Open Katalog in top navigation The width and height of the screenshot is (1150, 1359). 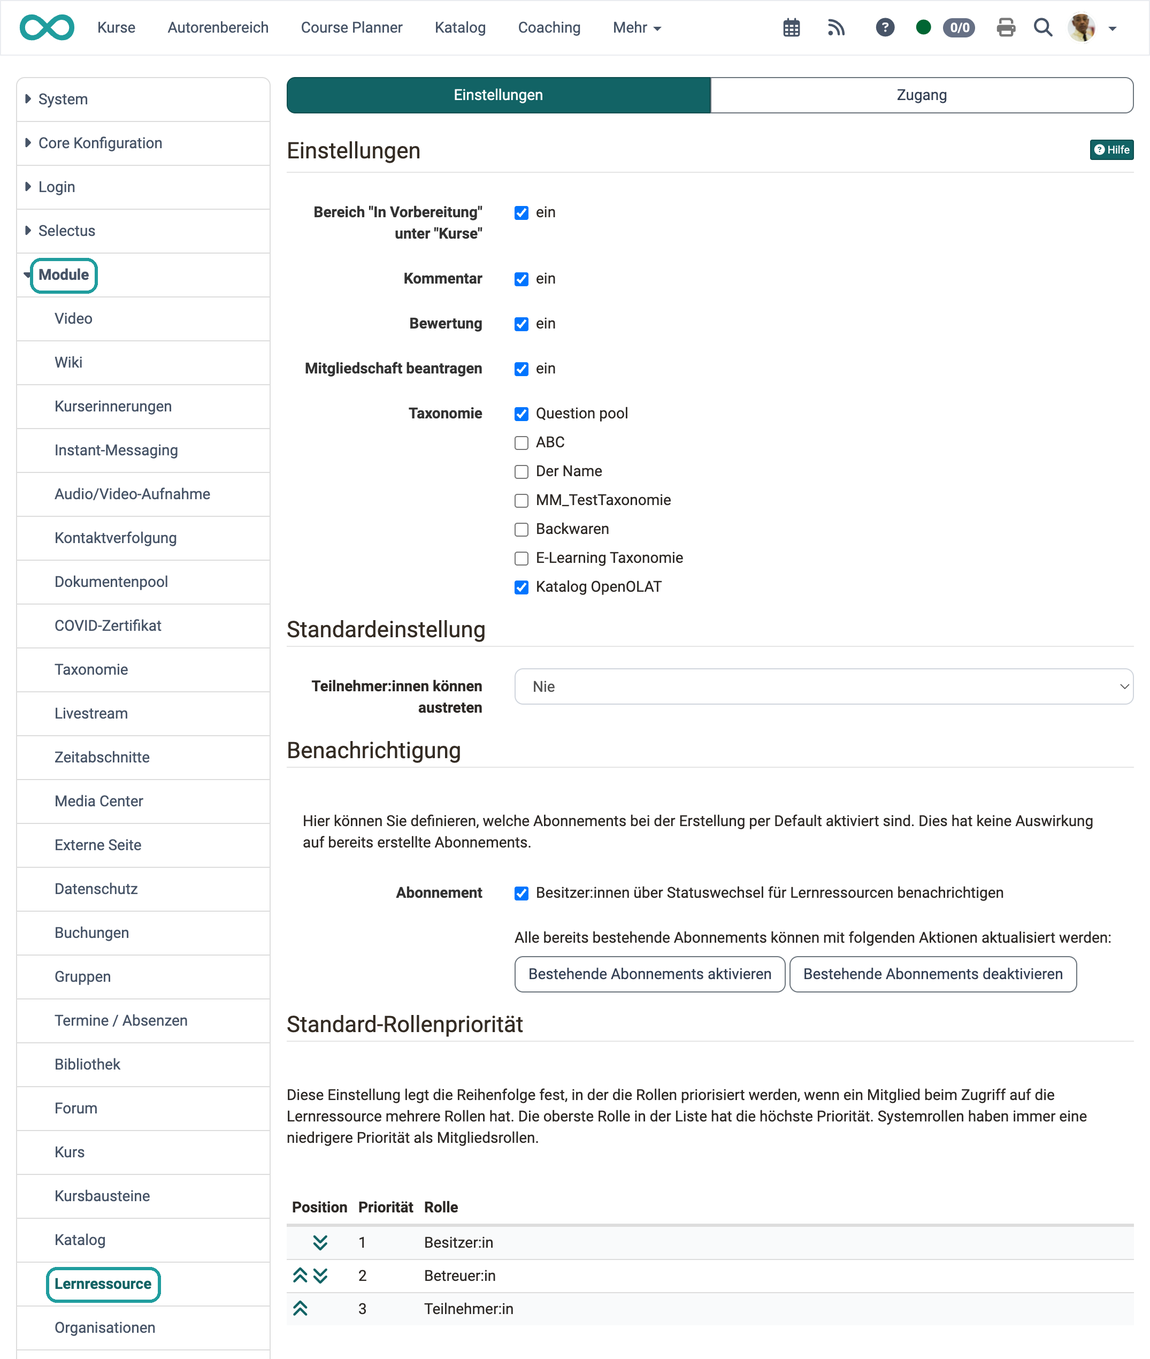[460, 28]
